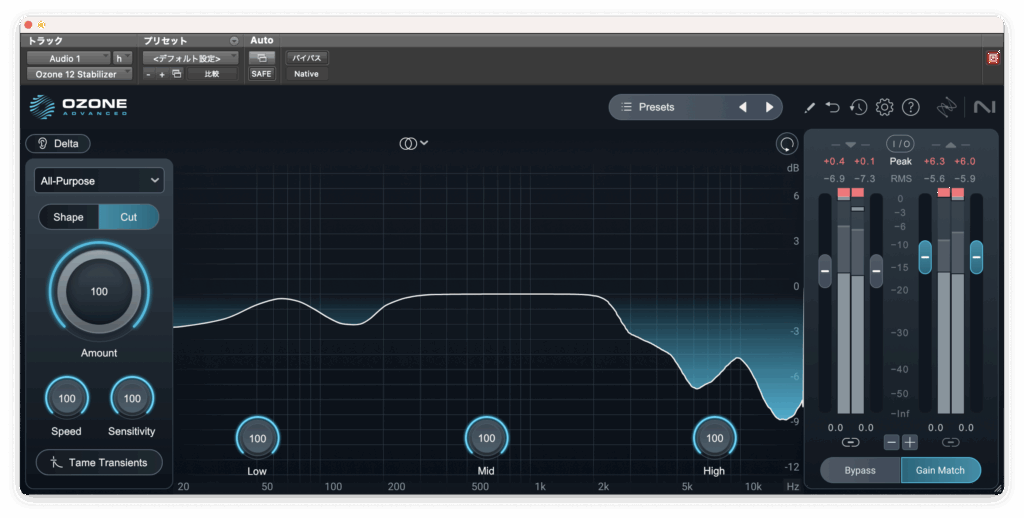Open the Audio 1 track selector

pos(68,58)
